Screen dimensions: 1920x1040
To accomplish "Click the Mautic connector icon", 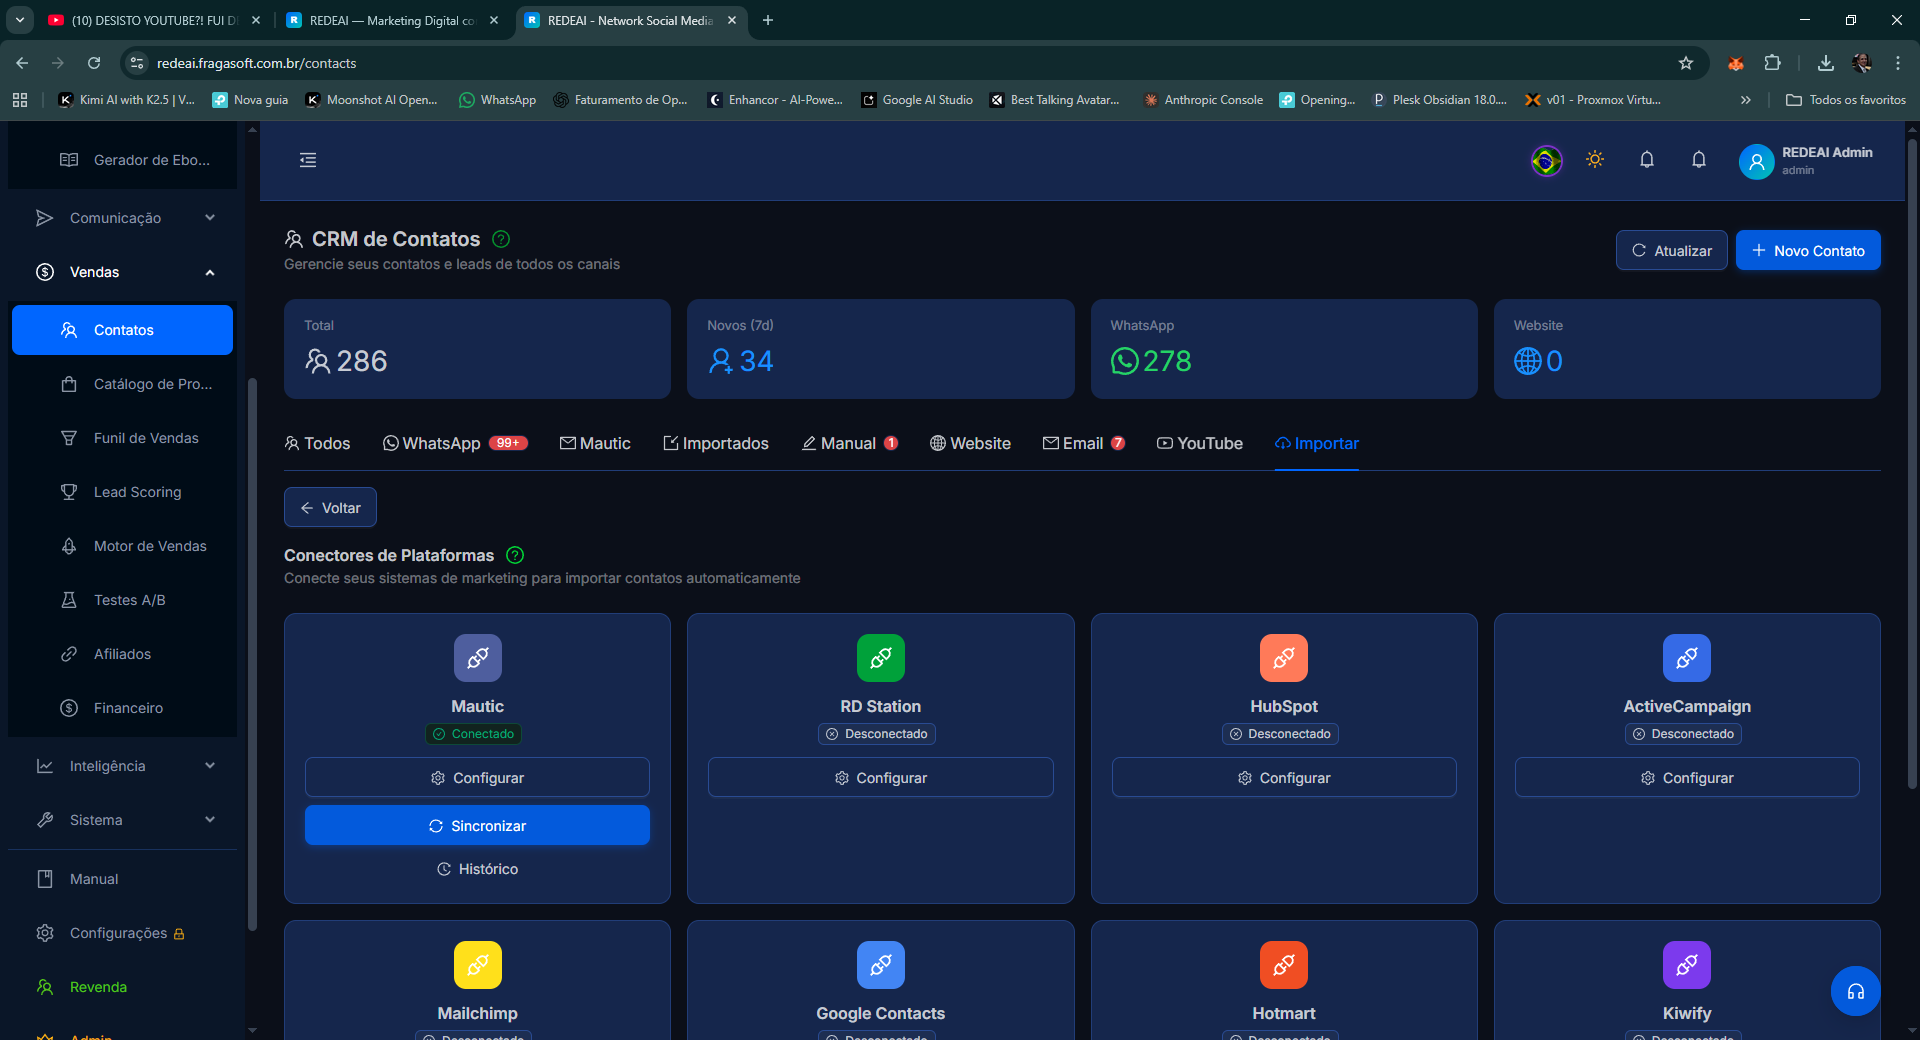I will pyautogui.click(x=478, y=658).
